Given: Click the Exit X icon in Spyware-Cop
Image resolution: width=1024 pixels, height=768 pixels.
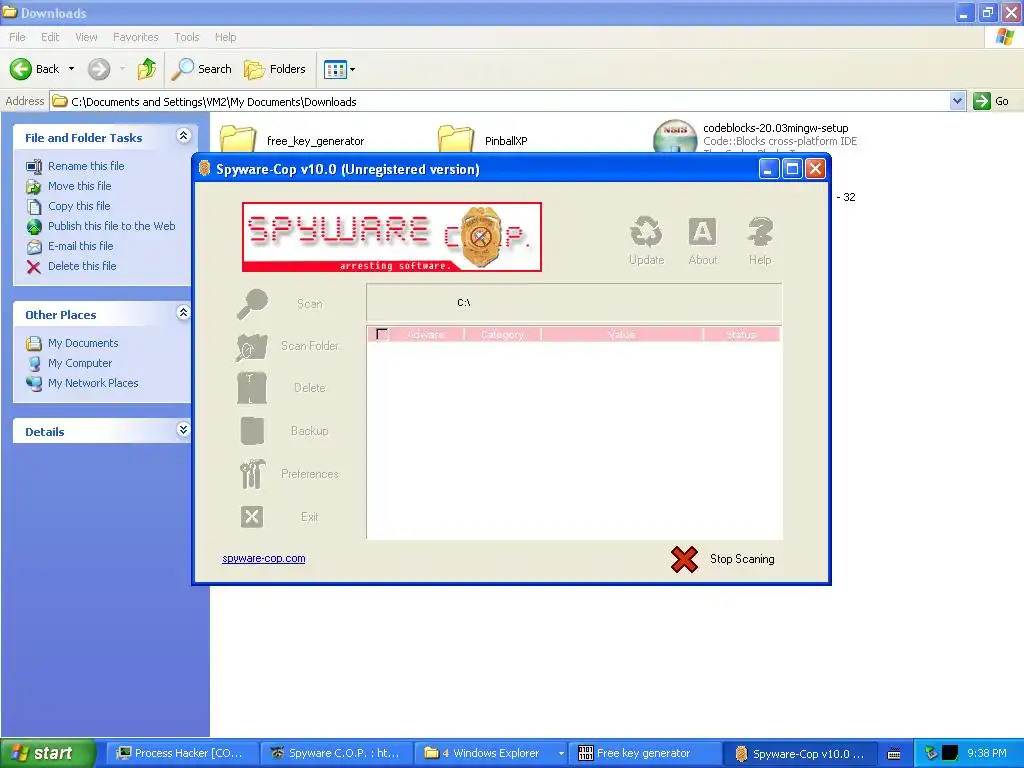Looking at the screenshot, I should coord(252,517).
